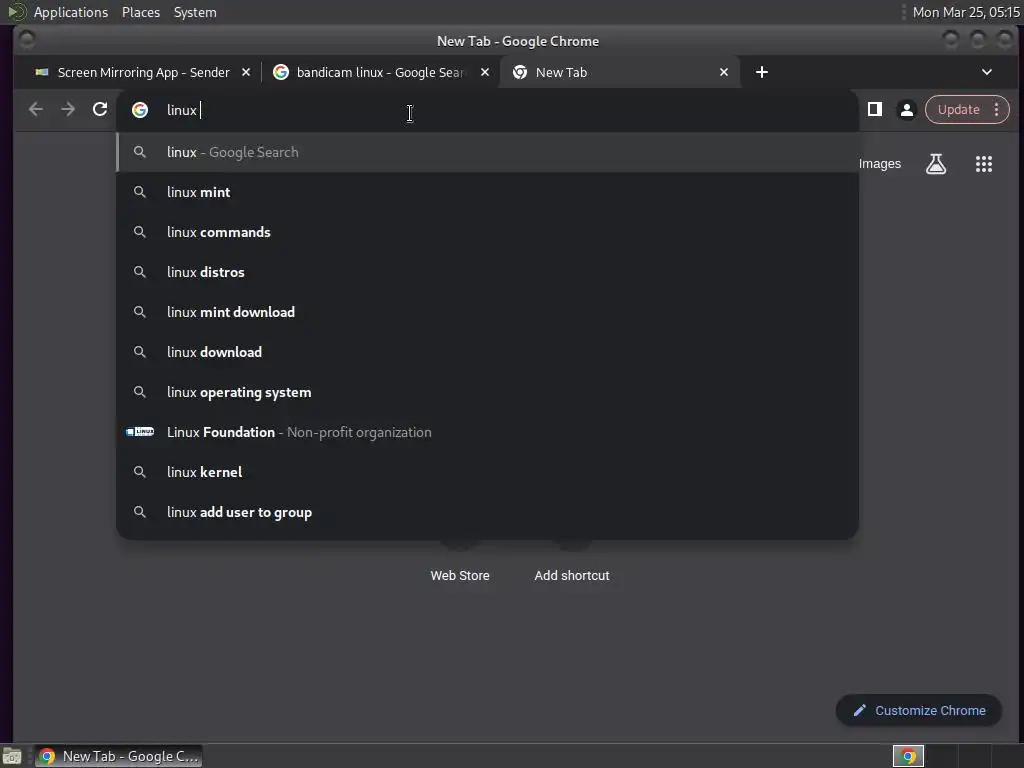Open the Web Store shortcut
This screenshot has height=768, width=1024.
[x=460, y=575]
